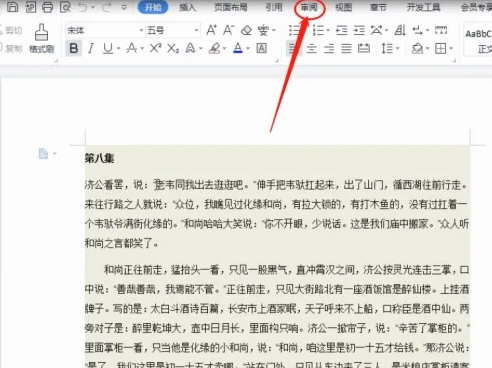The width and height of the screenshot is (492, 368).
Task: Switch to the 页面布局 (Page Layout) tab
Action: (231, 7)
